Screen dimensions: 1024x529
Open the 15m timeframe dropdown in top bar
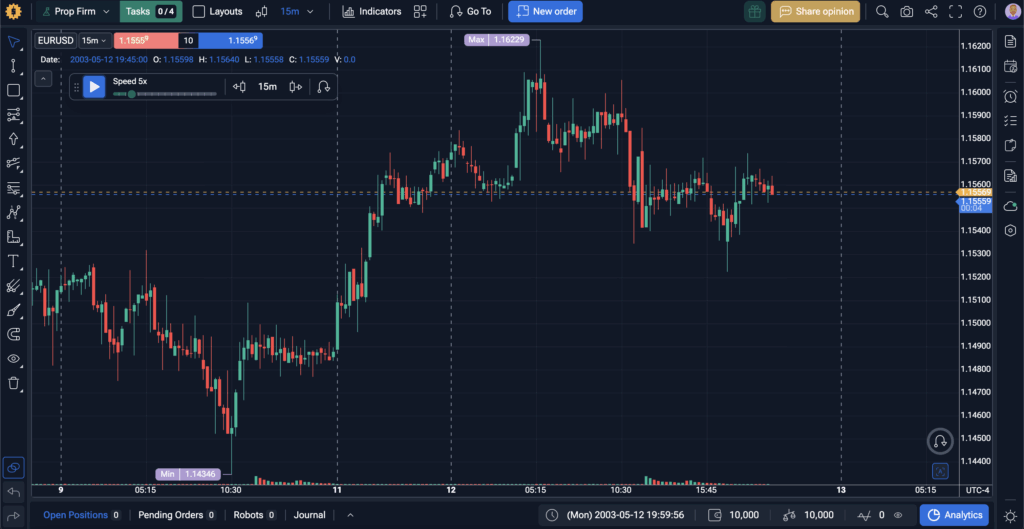click(x=296, y=12)
